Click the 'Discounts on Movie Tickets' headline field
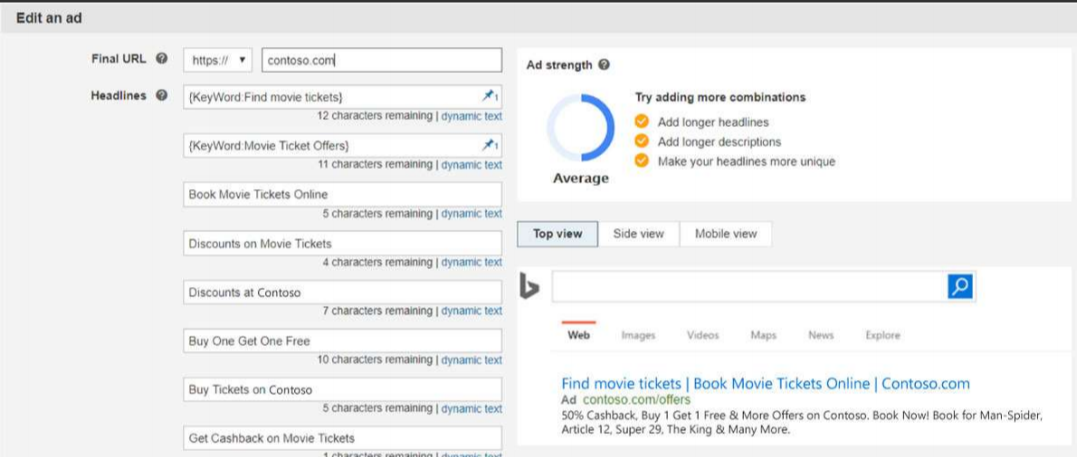 click(343, 243)
